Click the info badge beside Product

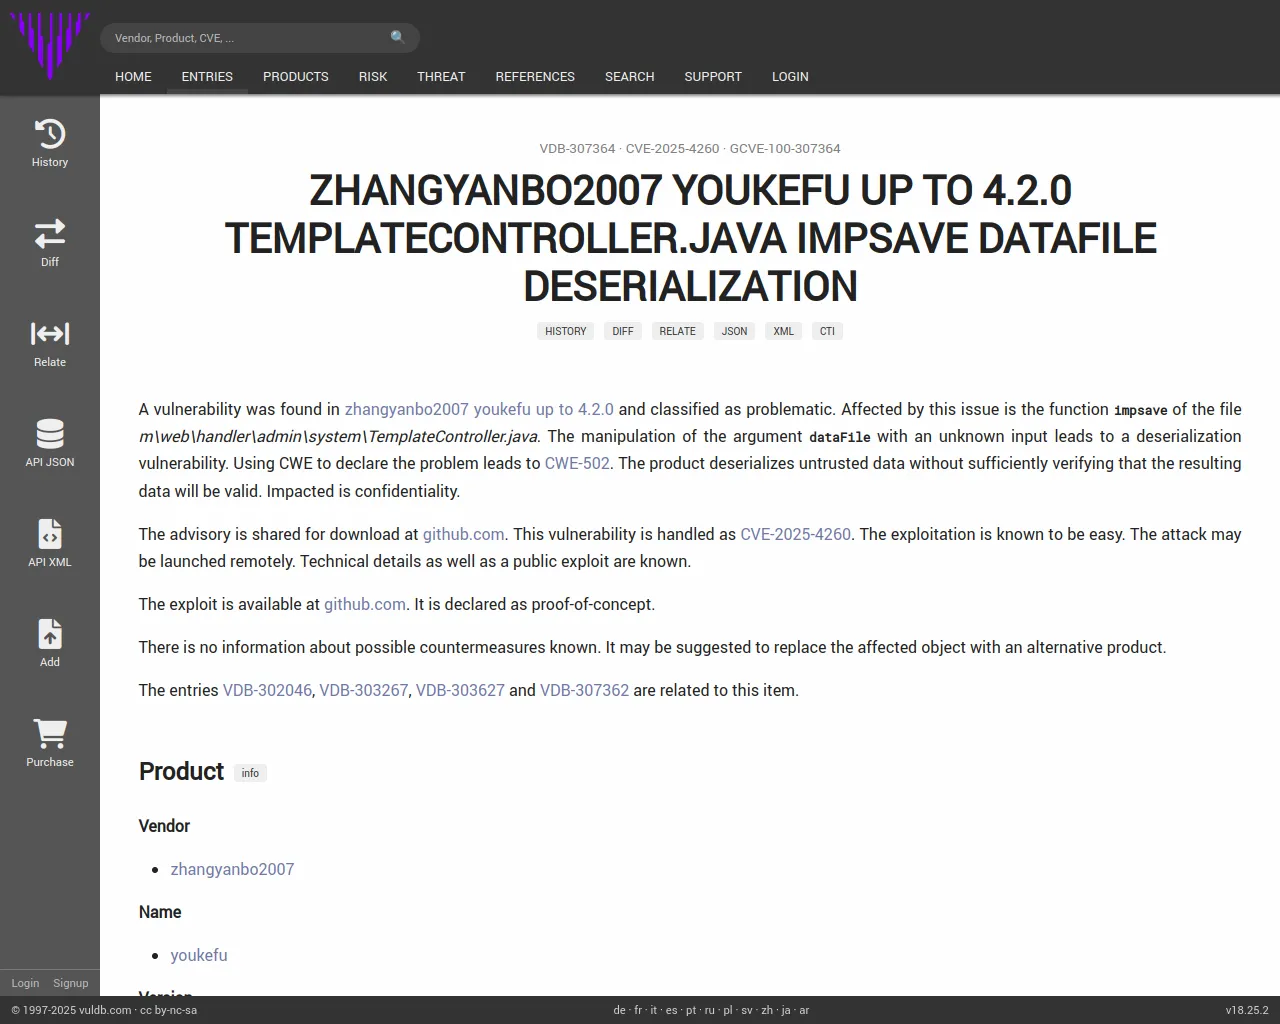pos(250,773)
